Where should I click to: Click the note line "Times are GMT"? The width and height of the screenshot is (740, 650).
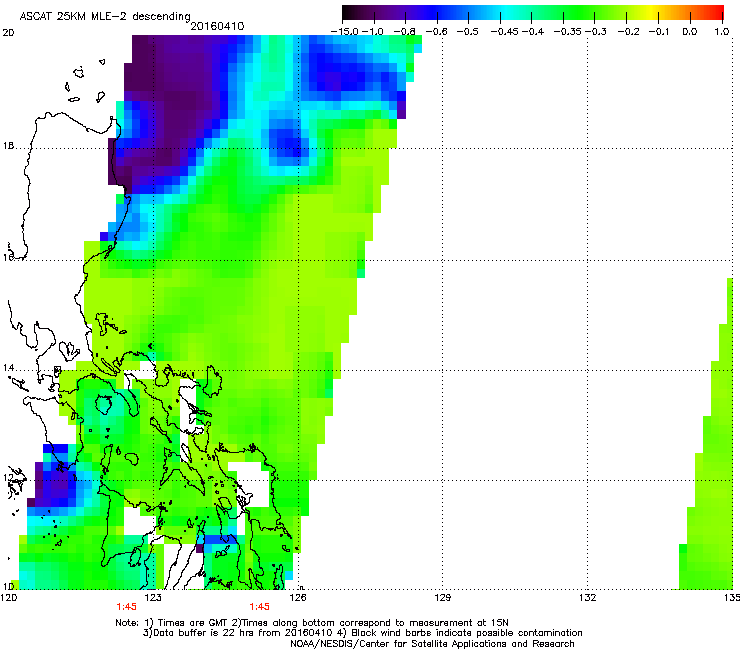point(194,623)
